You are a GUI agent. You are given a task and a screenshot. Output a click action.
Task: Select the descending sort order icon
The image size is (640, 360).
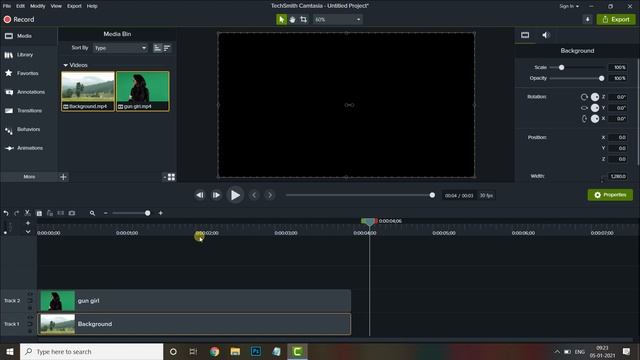point(167,48)
